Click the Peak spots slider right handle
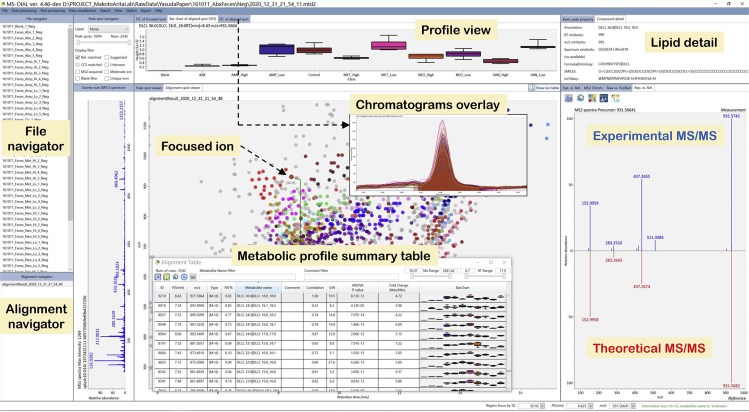 pos(127,43)
